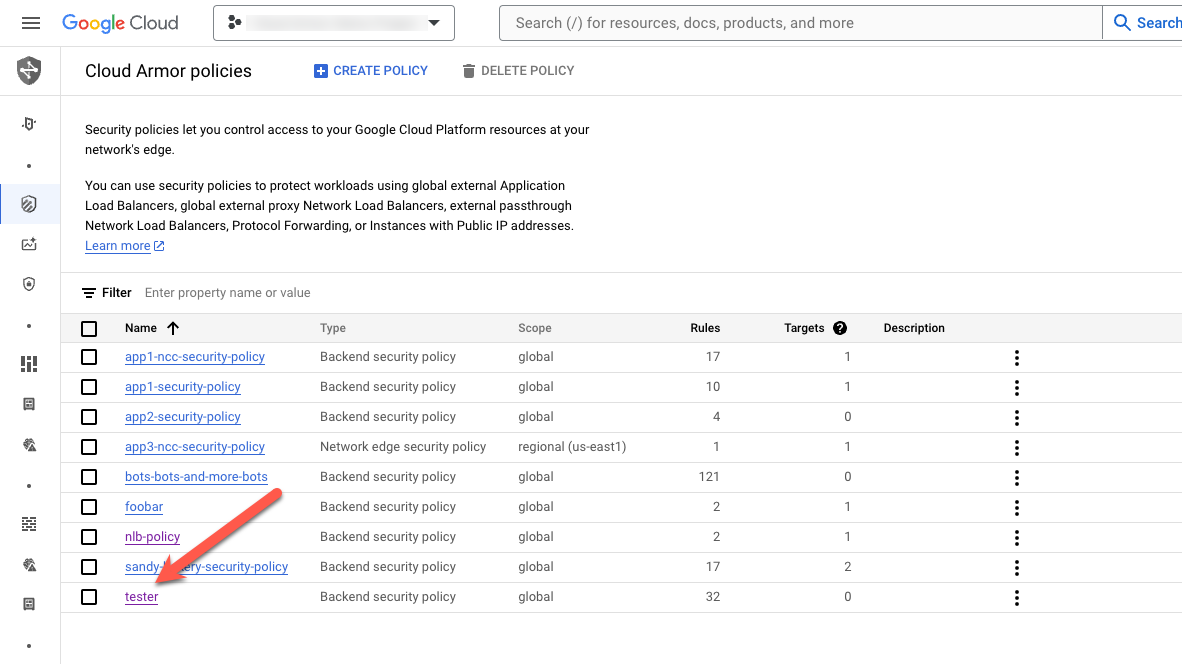Select the tester policy checkbox
Image resolution: width=1182 pixels, height=664 pixels.
pos(89,597)
